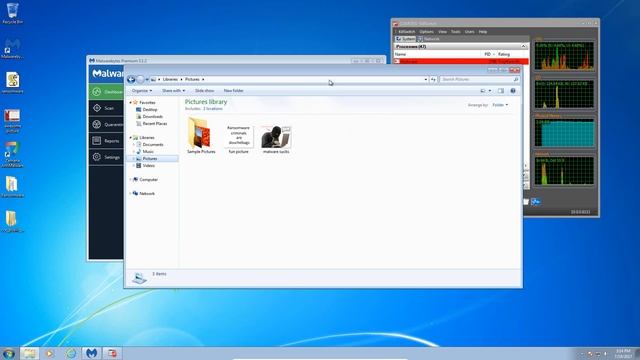
Task: Open the Recycle Bin desktop icon
Action: pyautogui.click(x=12, y=12)
